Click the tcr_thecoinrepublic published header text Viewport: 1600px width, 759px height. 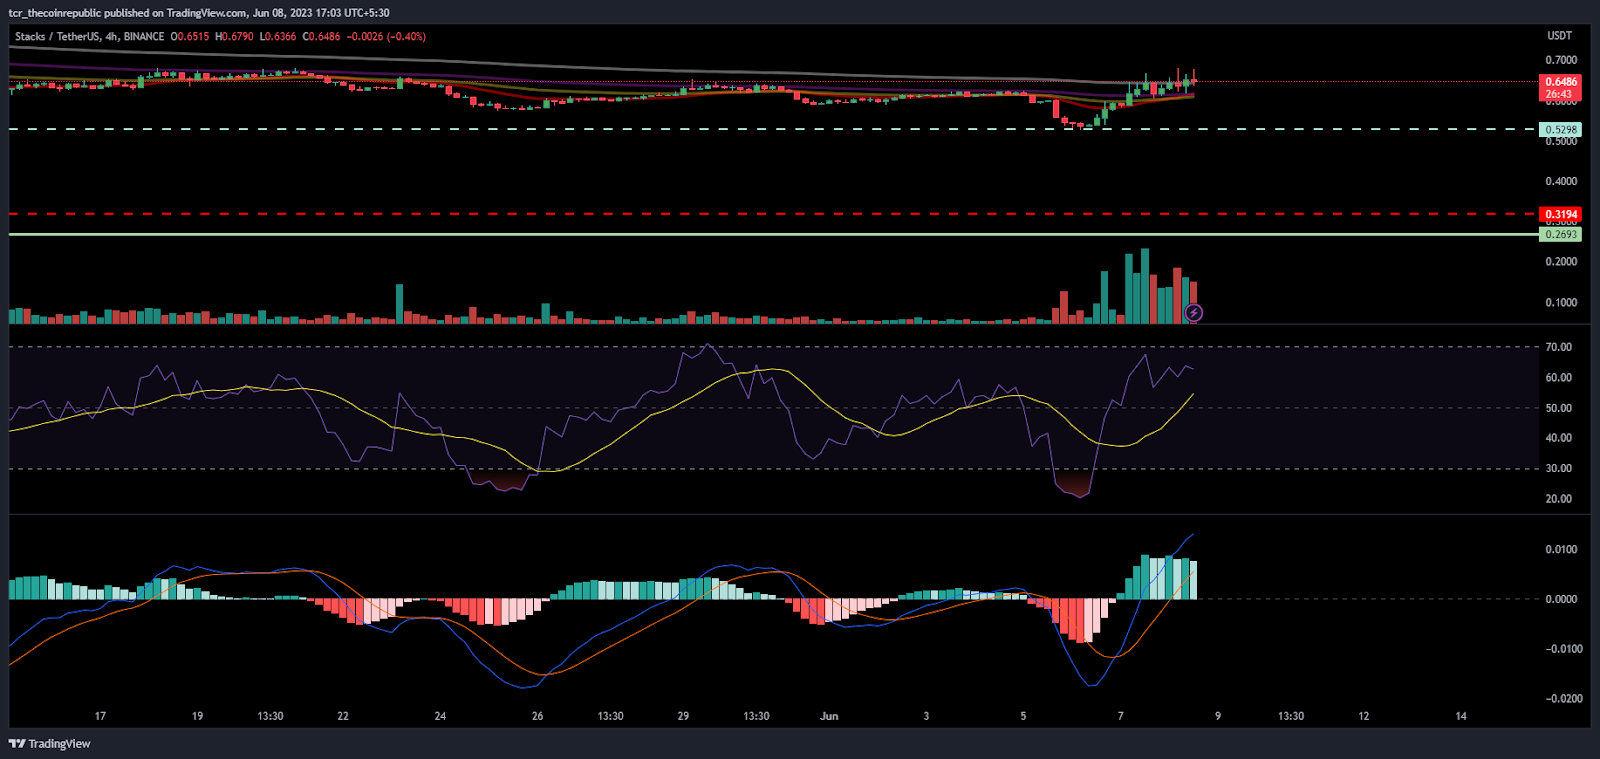pyautogui.click(x=199, y=13)
